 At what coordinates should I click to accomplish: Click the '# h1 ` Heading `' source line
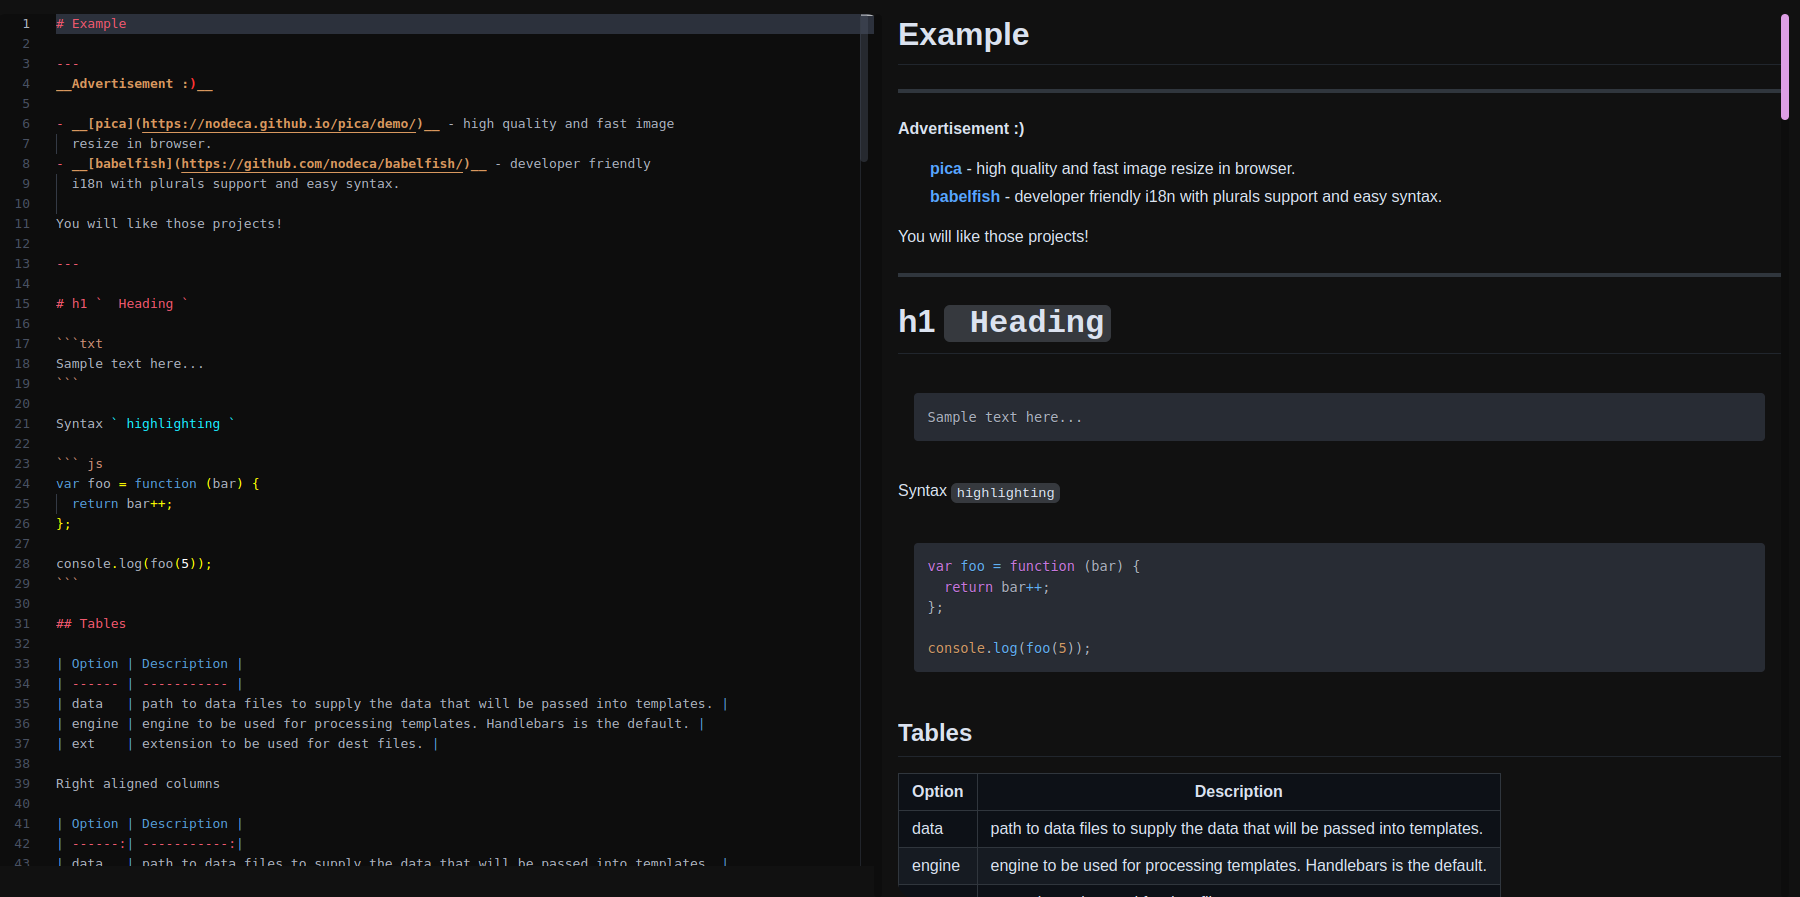pyautogui.click(x=122, y=304)
